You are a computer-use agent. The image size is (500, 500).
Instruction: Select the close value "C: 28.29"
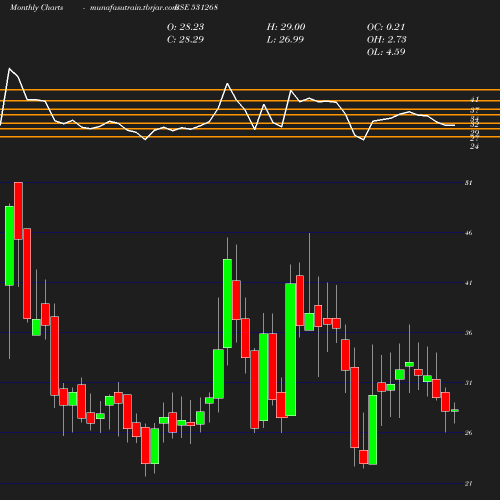(x=185, y=40)
